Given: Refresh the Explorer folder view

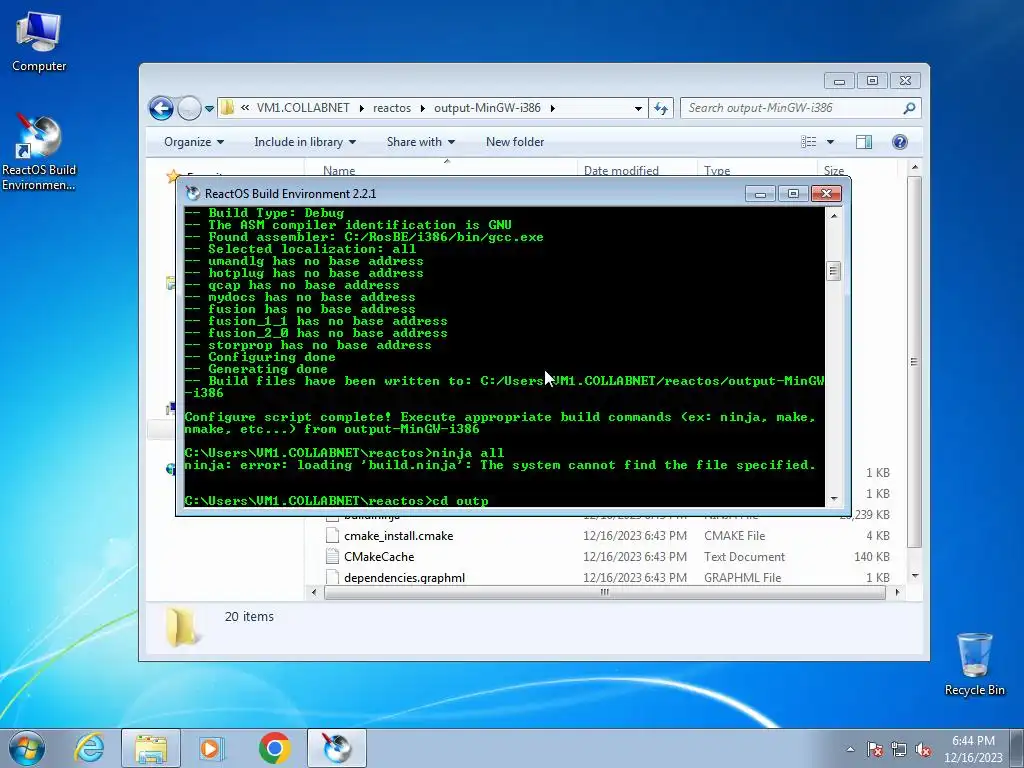Looking at the screenshot, I should (x=661, y=108).
